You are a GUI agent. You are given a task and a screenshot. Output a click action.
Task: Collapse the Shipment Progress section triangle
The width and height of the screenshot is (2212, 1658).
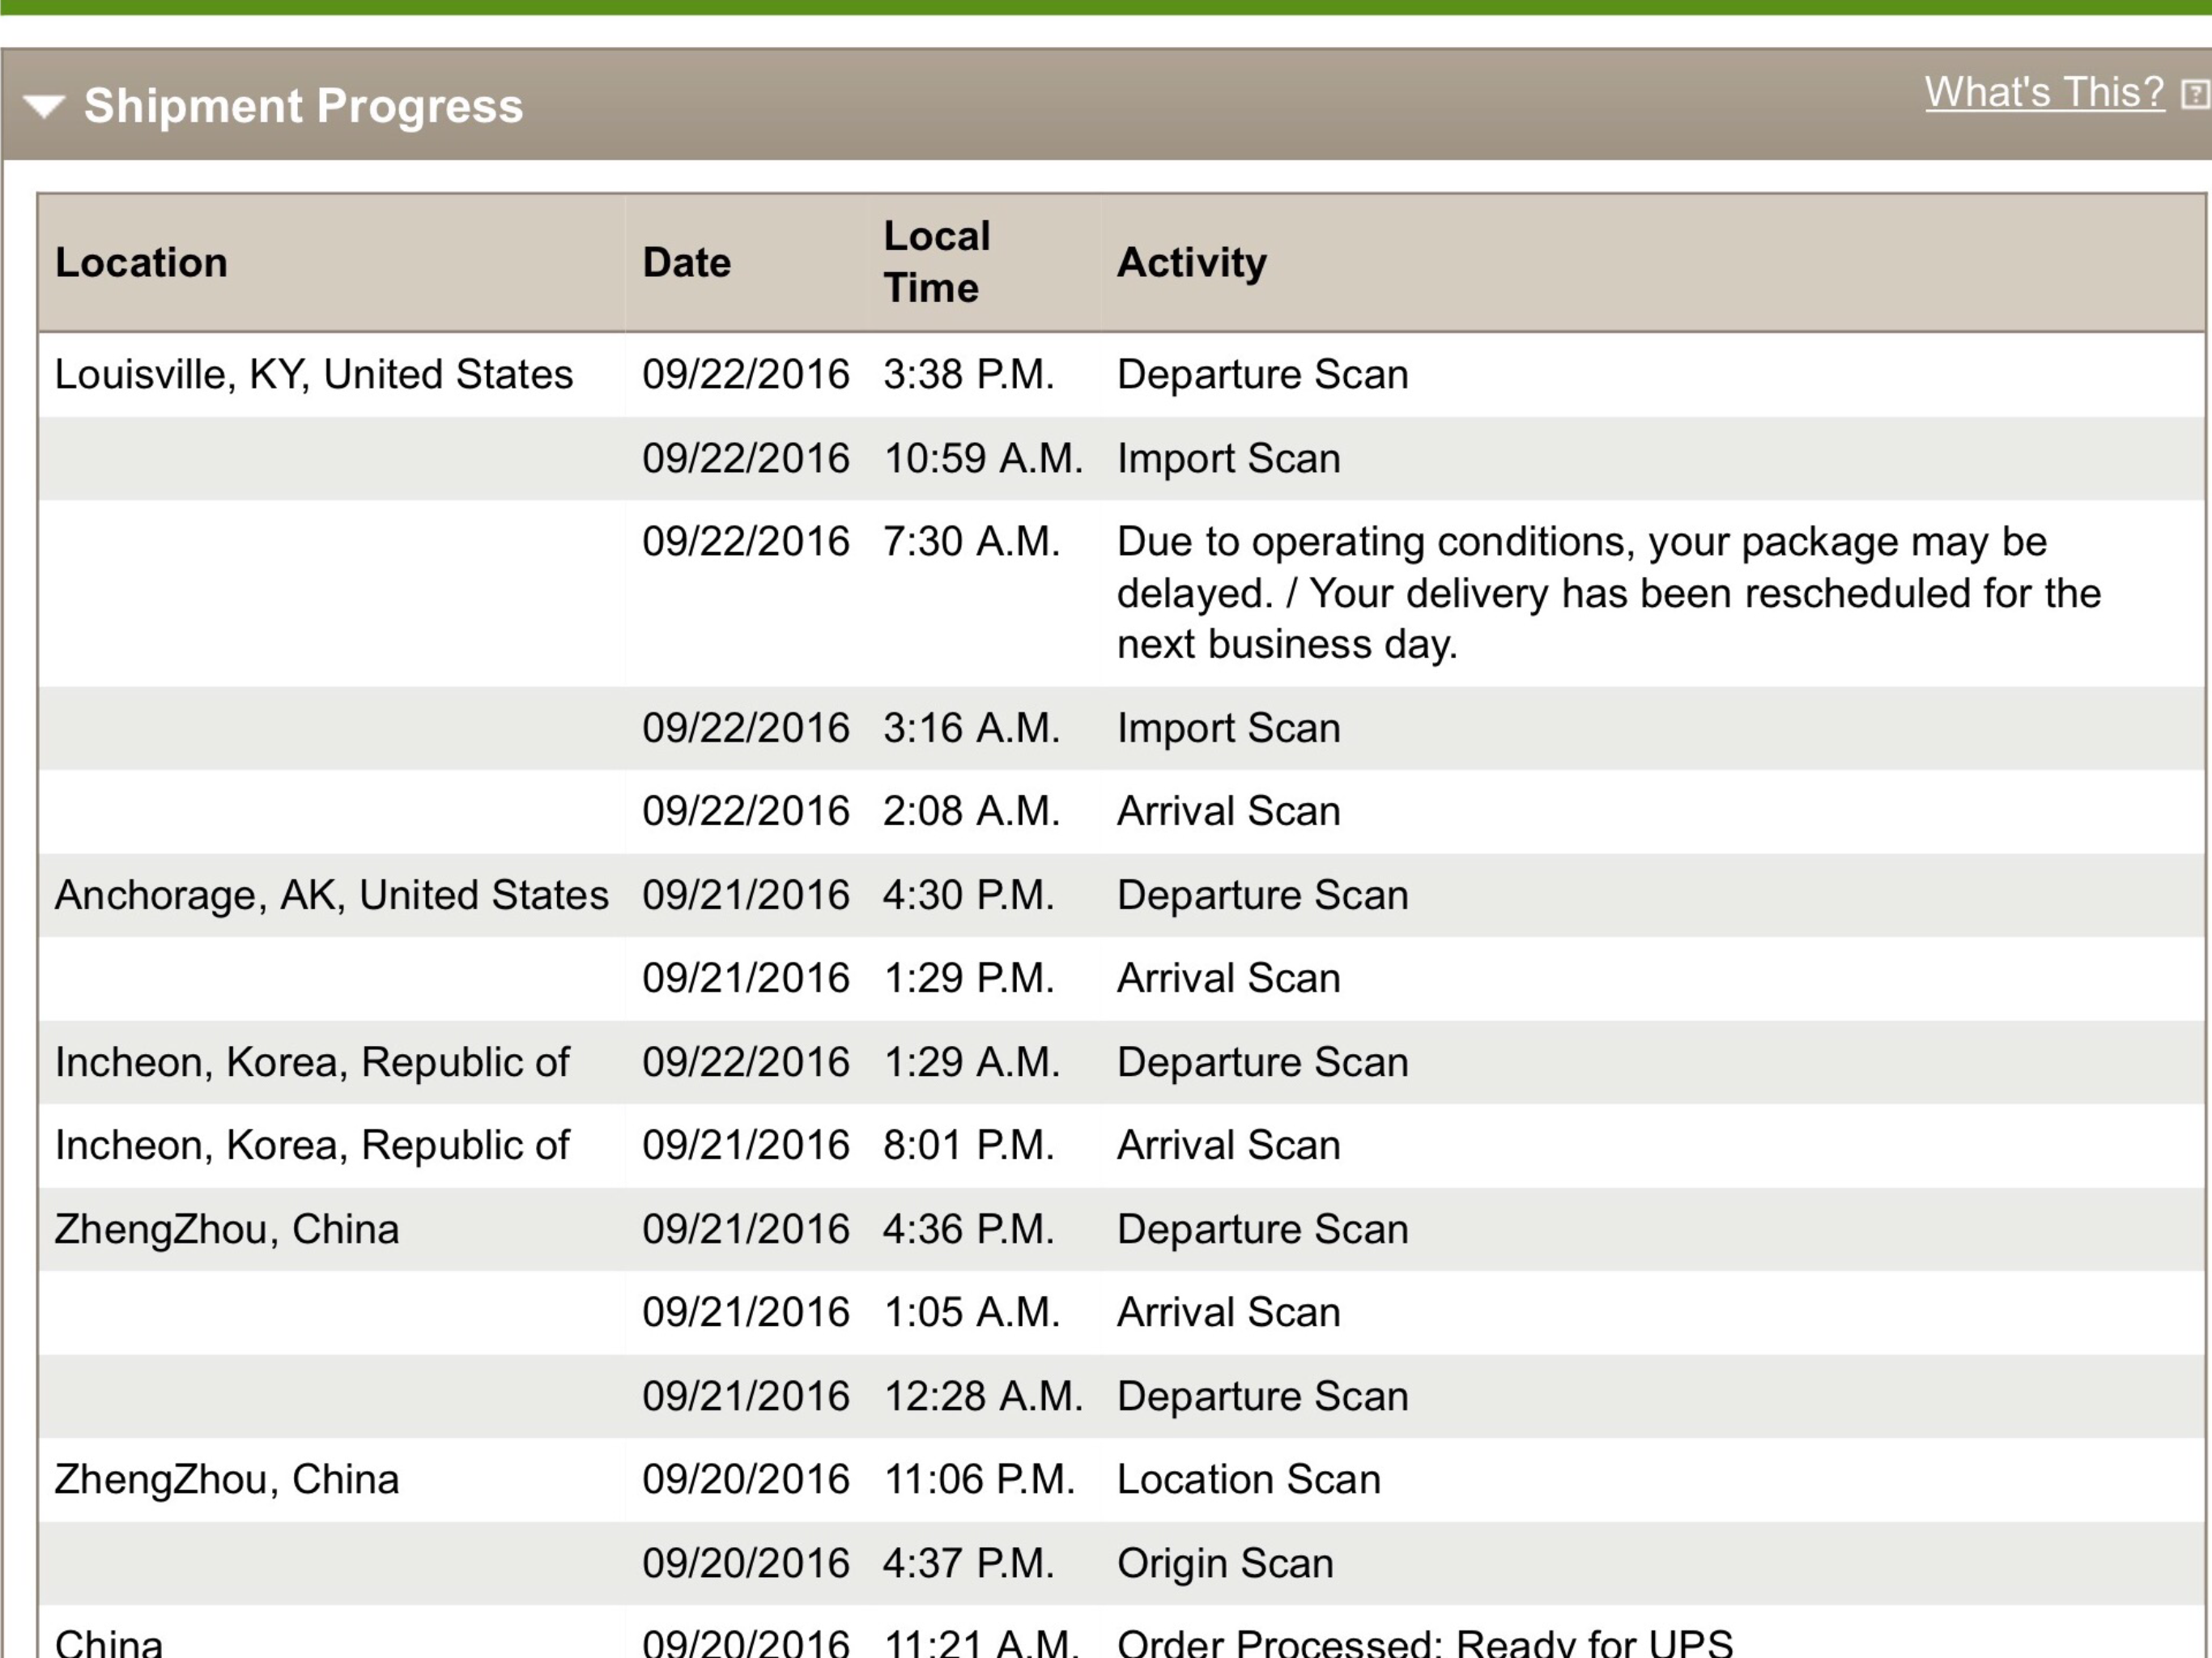pos(44,105)
